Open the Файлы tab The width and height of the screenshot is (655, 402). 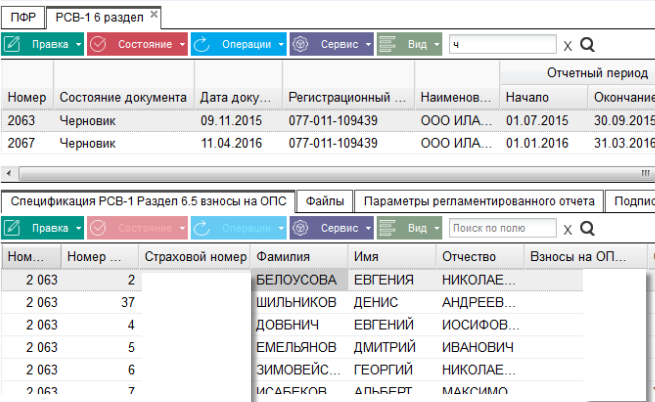point(325,201)
